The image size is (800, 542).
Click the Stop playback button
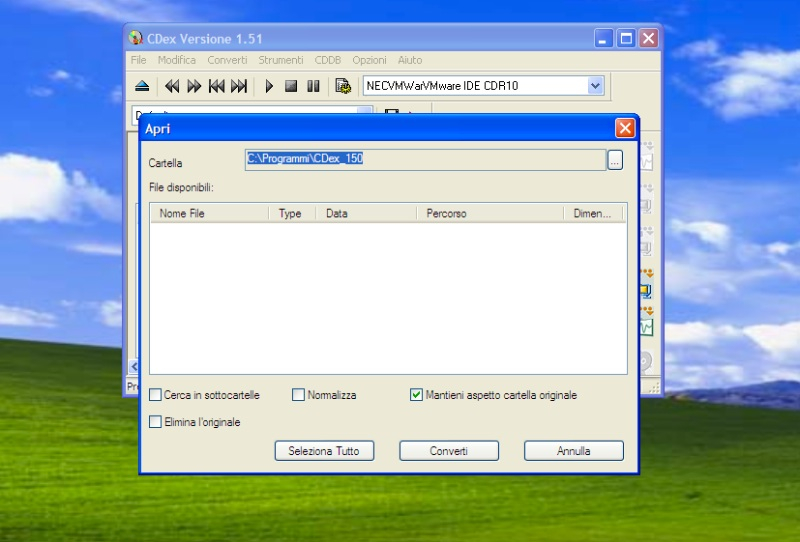[x=291, y=86]
